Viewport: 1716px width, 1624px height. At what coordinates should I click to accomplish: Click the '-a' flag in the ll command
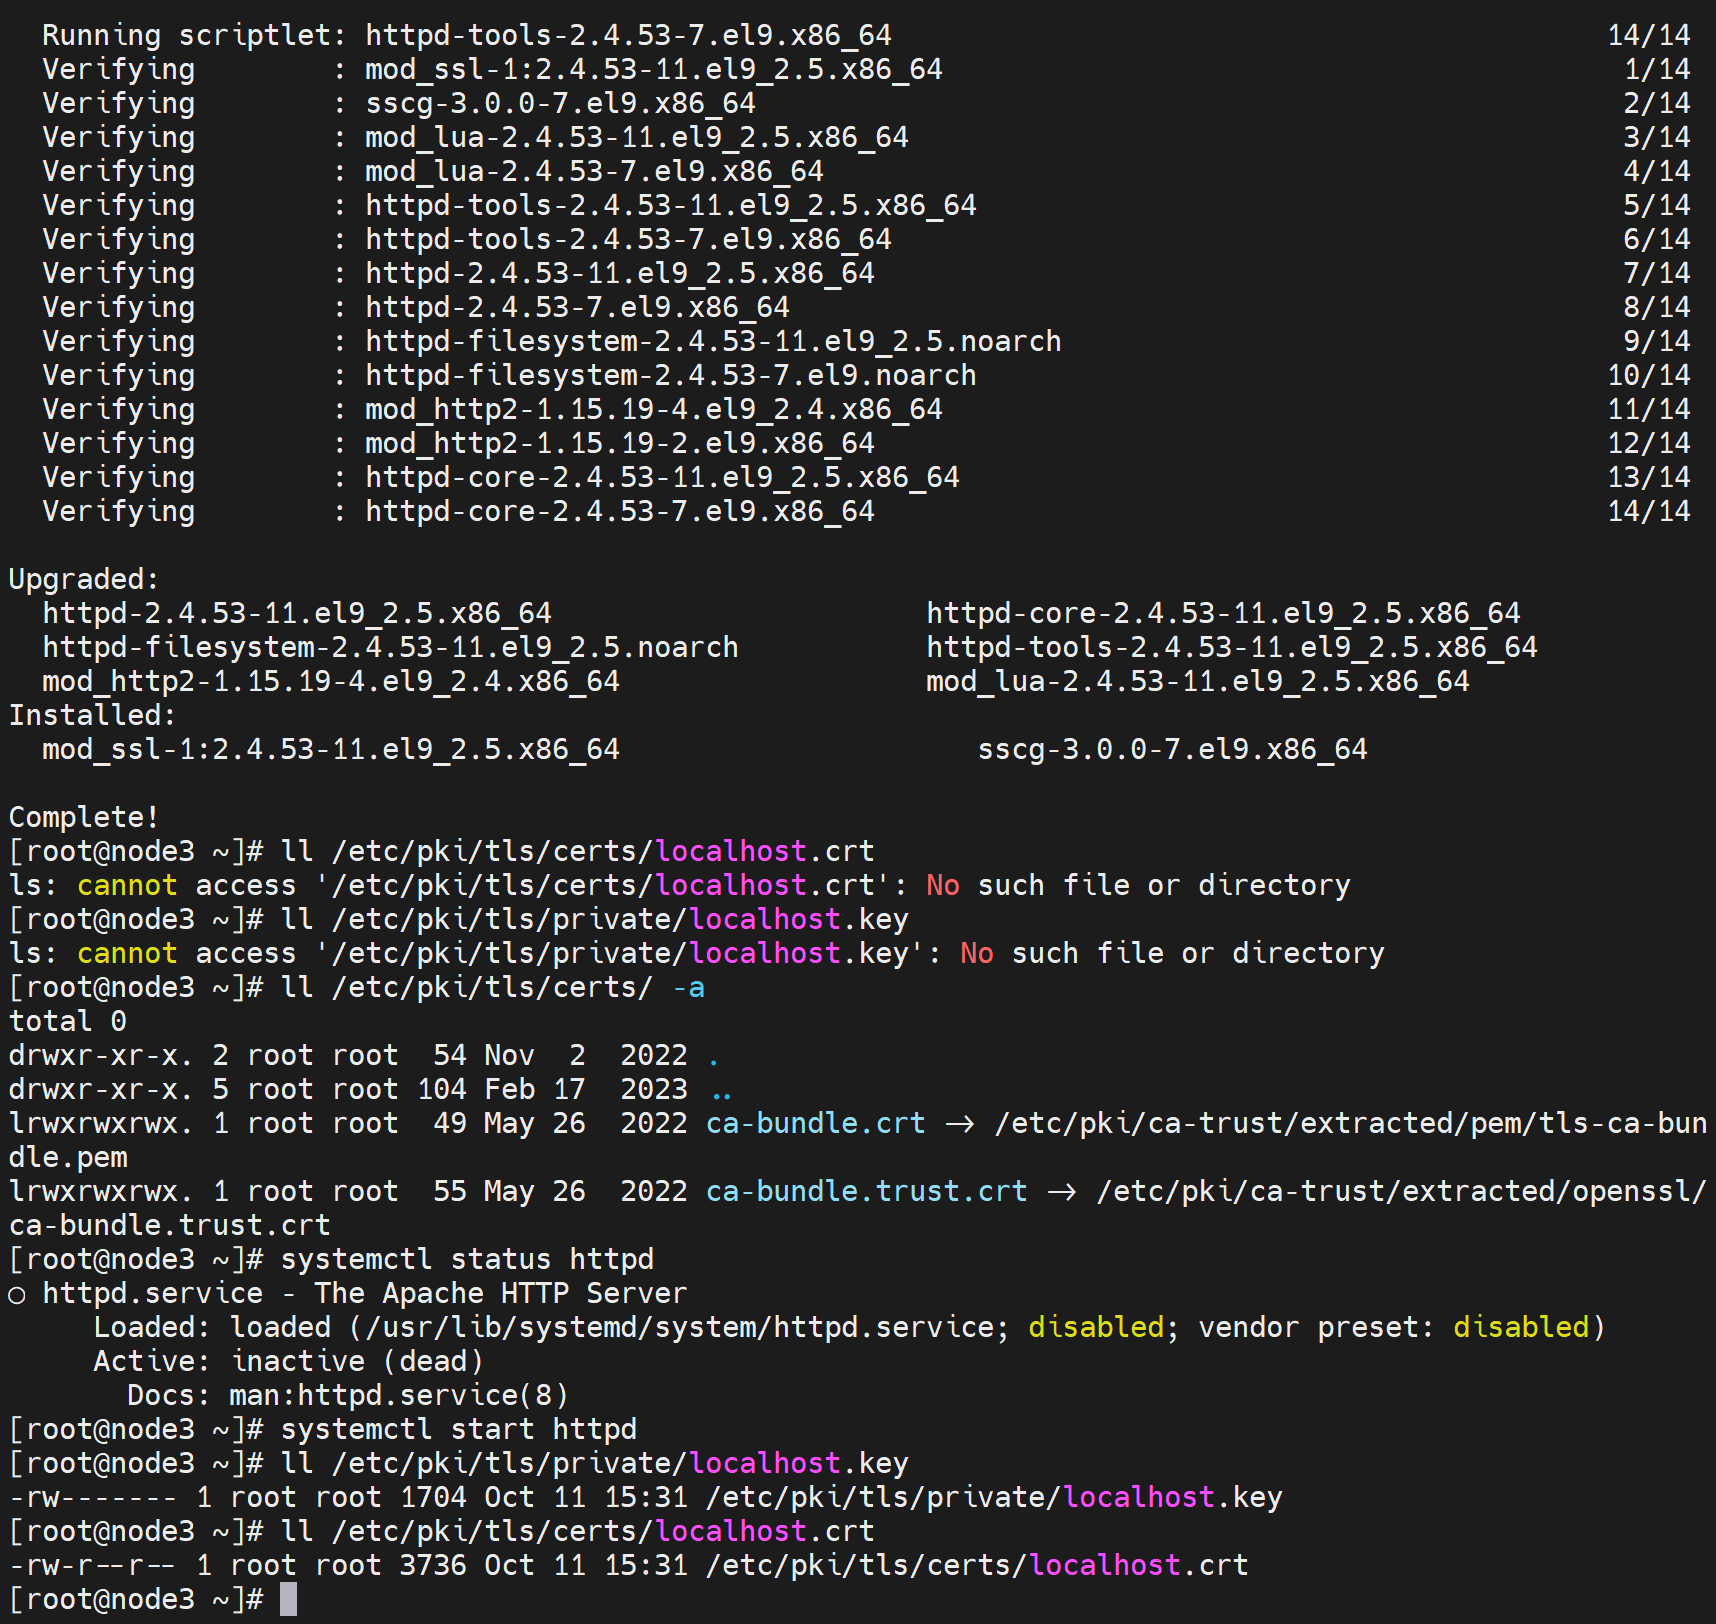[x=689, y=988]
